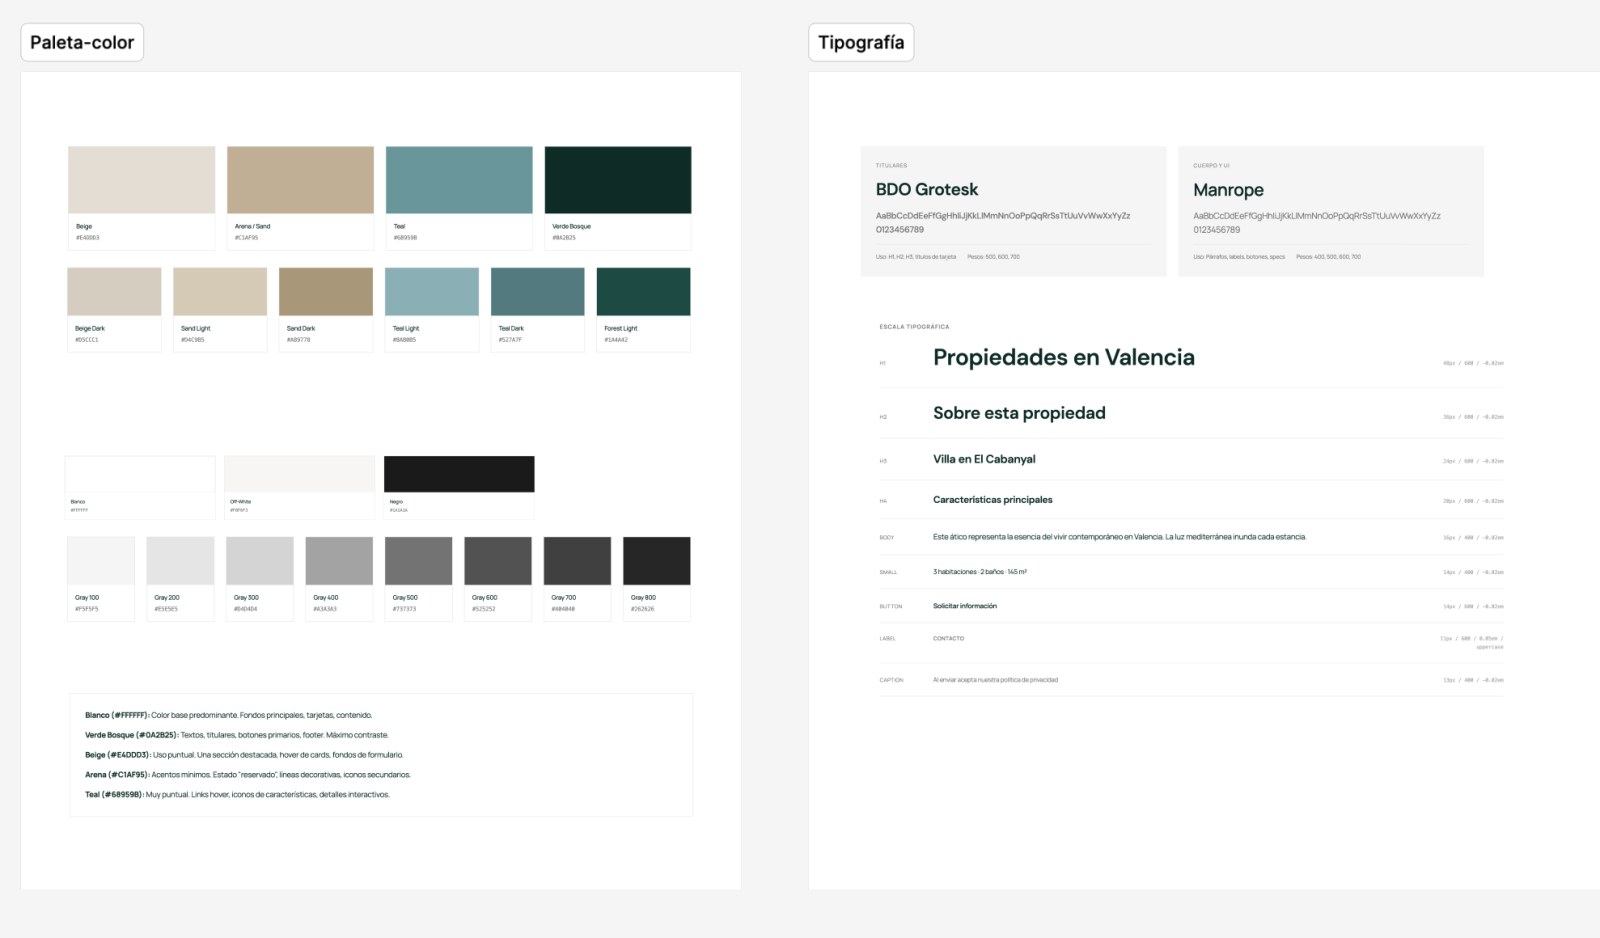Click the 'CAPTION' row tag in type scale
Image resolution: width=1600 pixels, height=938 pixels.
[x=892, y=680]
